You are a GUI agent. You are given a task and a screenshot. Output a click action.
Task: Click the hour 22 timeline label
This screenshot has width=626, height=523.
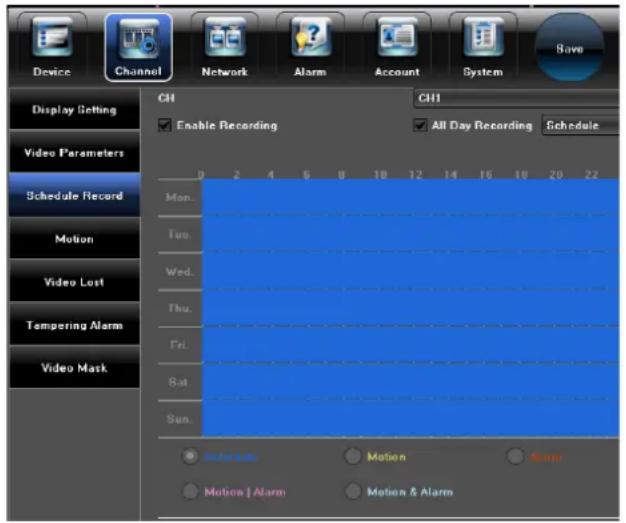[x=591, y=174]
